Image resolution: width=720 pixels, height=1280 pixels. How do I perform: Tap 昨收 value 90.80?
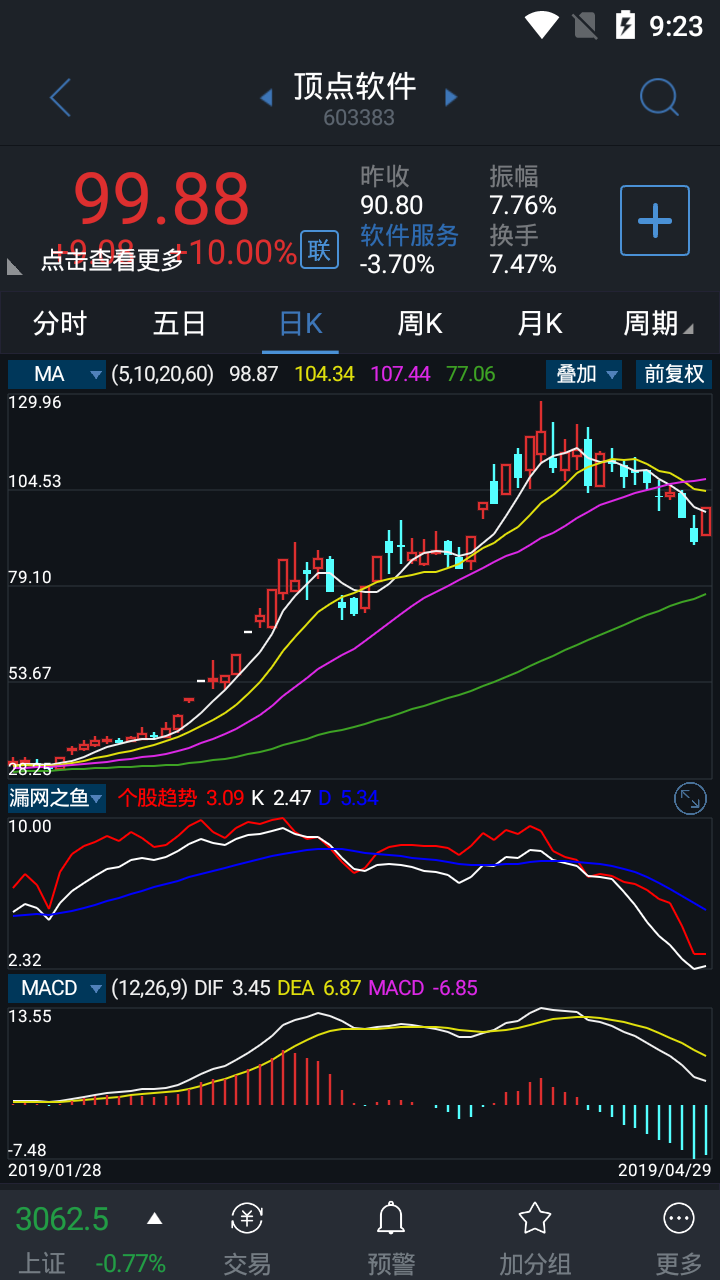click(392, 205)
